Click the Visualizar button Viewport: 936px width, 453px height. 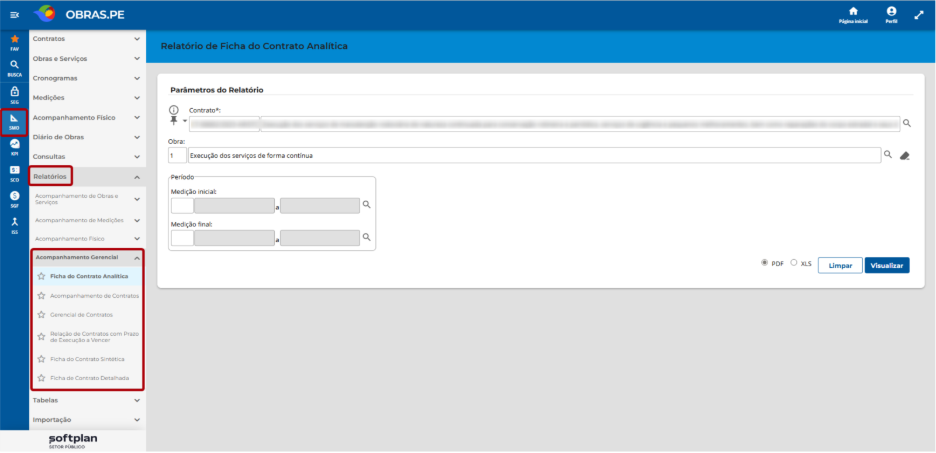click(886, 266)
